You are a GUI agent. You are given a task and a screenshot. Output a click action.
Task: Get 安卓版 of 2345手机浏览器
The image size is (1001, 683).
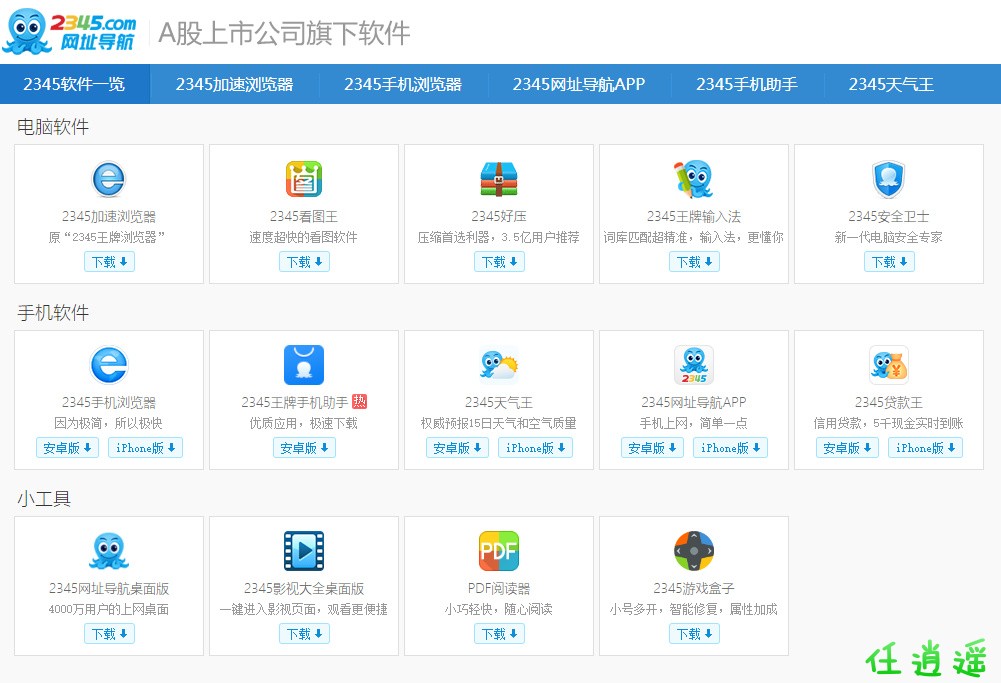68,447
